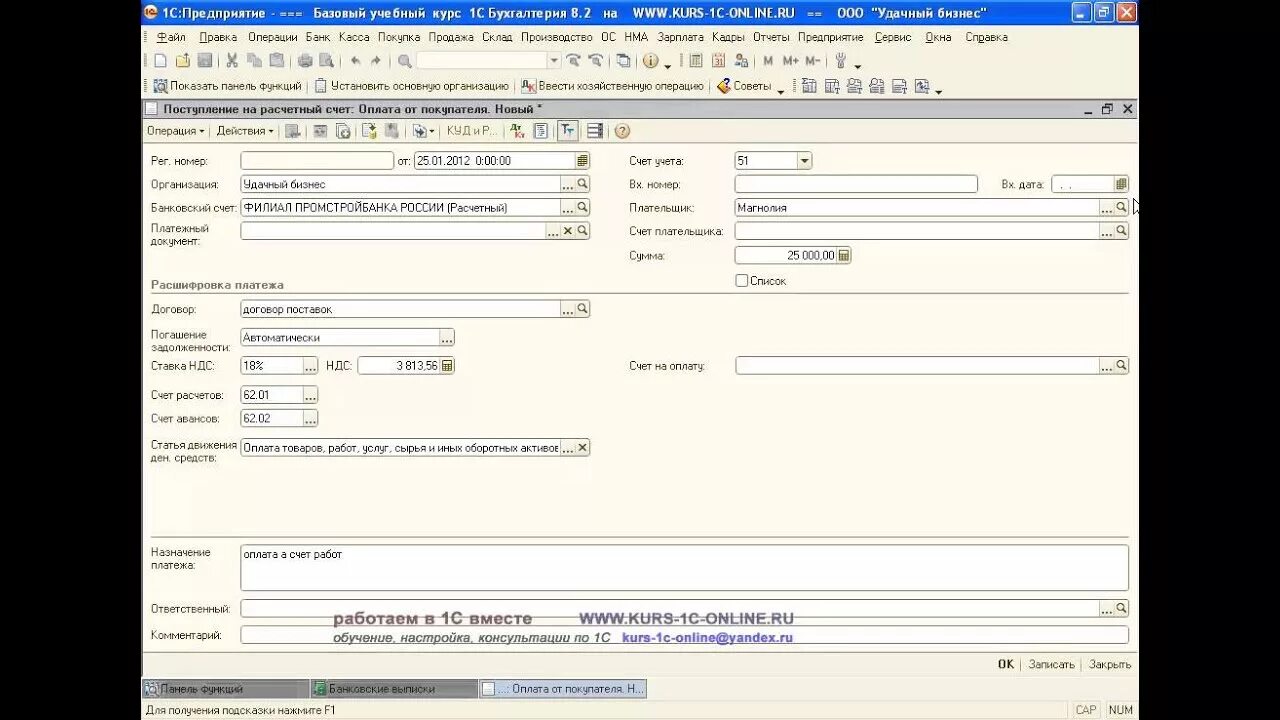Open the Зарплата menu

tap(681, 37)
